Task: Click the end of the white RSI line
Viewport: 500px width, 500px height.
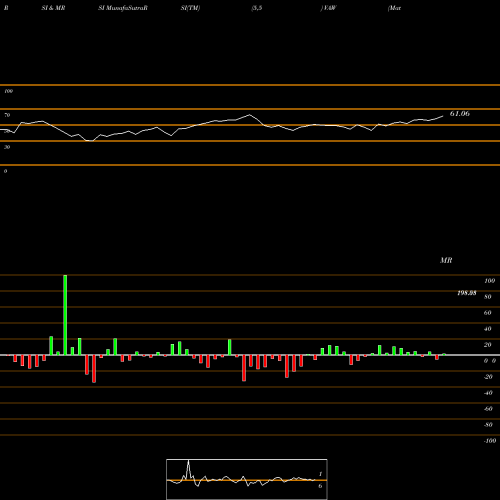Action: click(443, 116)
